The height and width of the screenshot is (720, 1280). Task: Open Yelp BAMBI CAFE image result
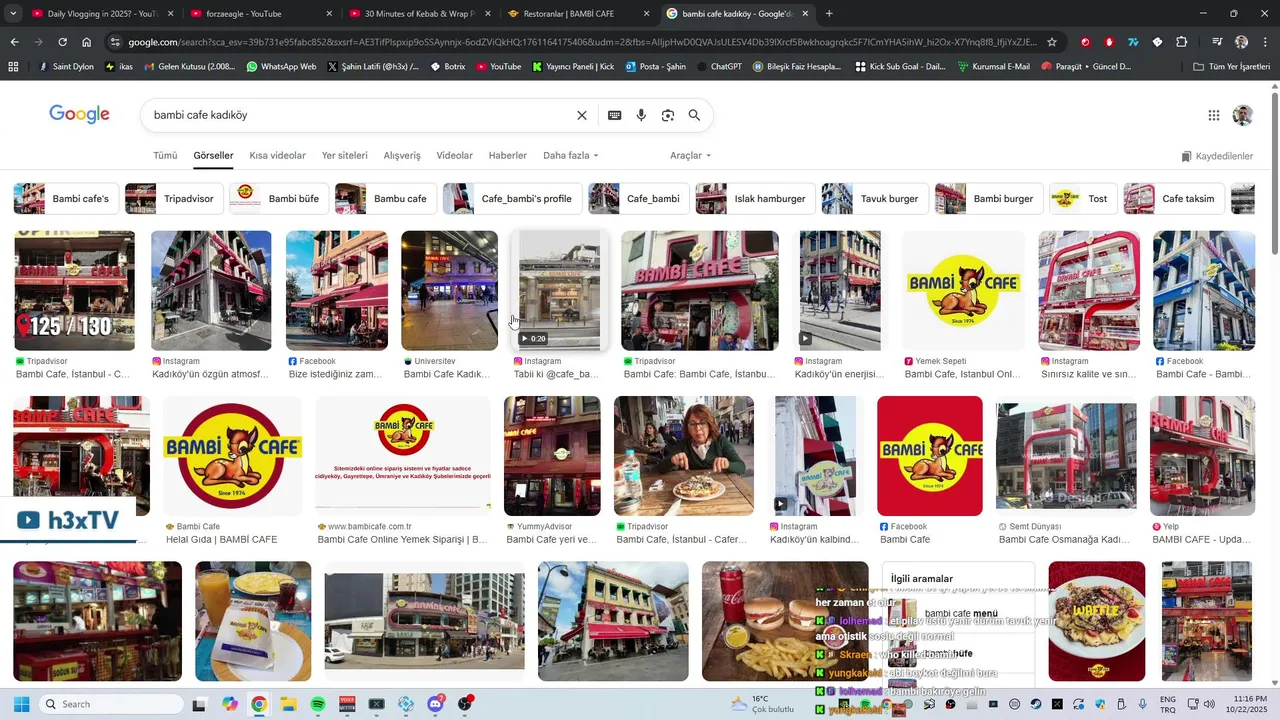click(x=1202, y=456)
